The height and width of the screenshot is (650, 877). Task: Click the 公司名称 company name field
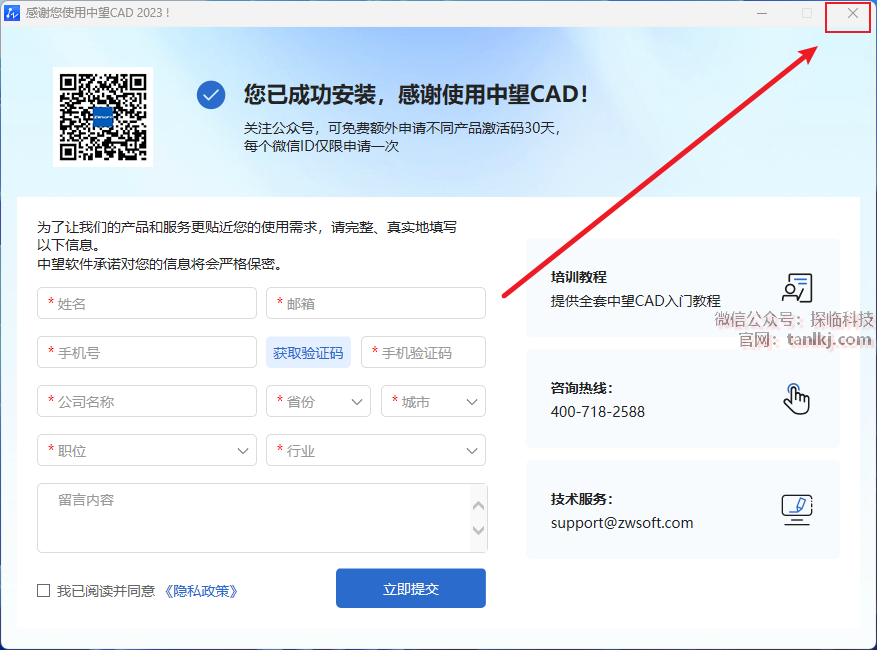pyautogui.click(x=147, y=401)
